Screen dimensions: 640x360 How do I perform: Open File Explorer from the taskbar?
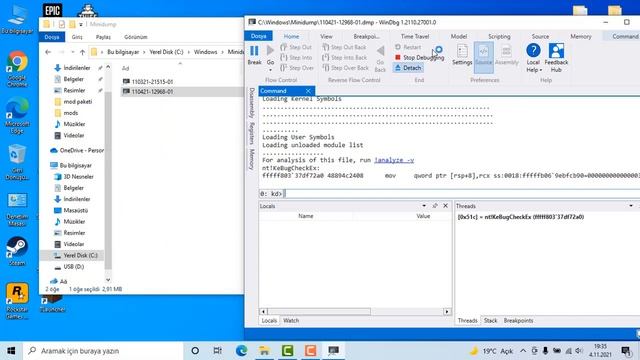click(264, 351)
